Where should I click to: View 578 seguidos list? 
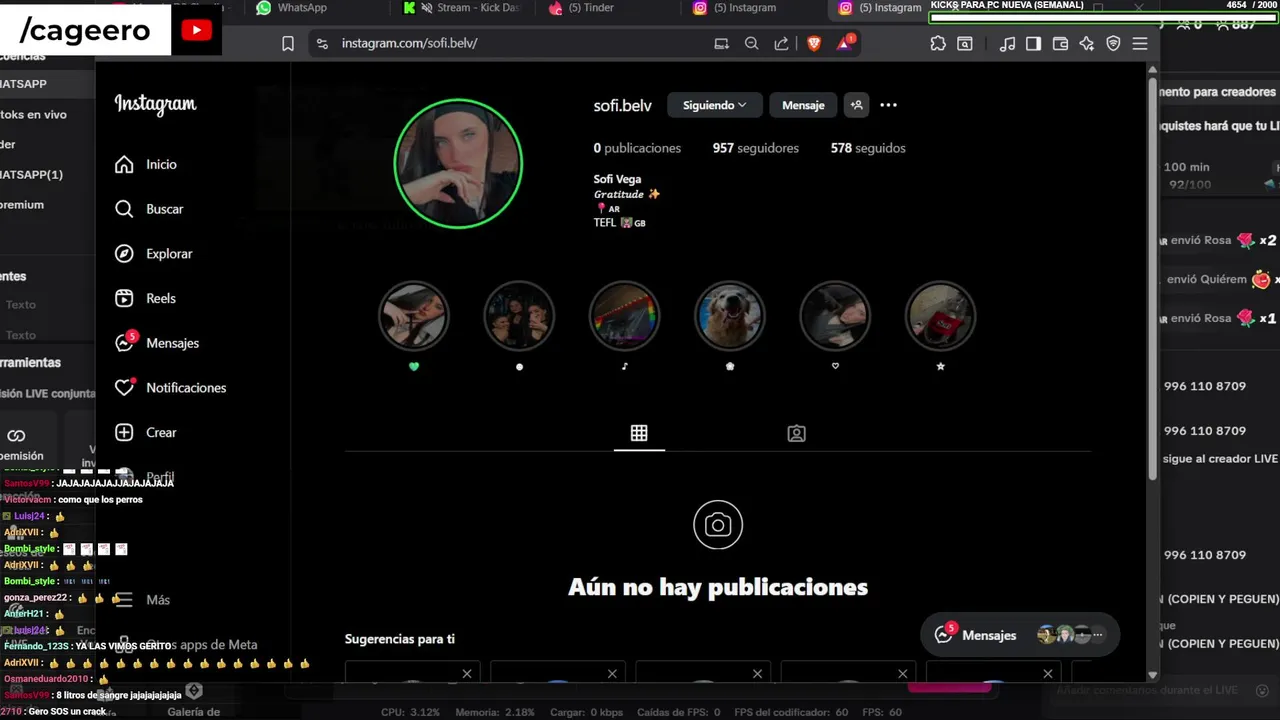click(868, 148)
